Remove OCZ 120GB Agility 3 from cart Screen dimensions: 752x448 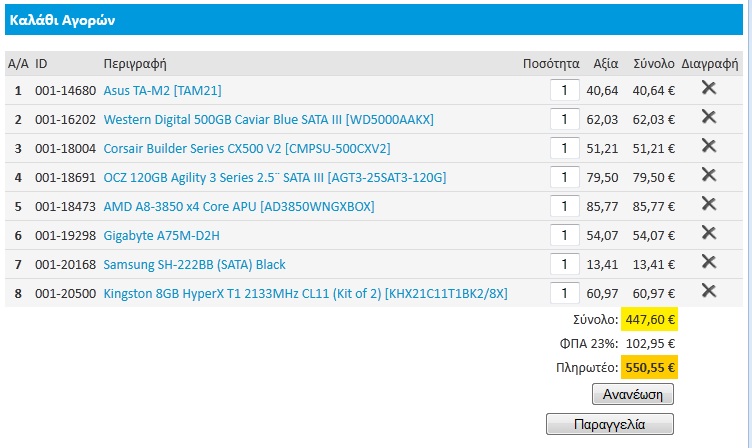pos(709,175)
